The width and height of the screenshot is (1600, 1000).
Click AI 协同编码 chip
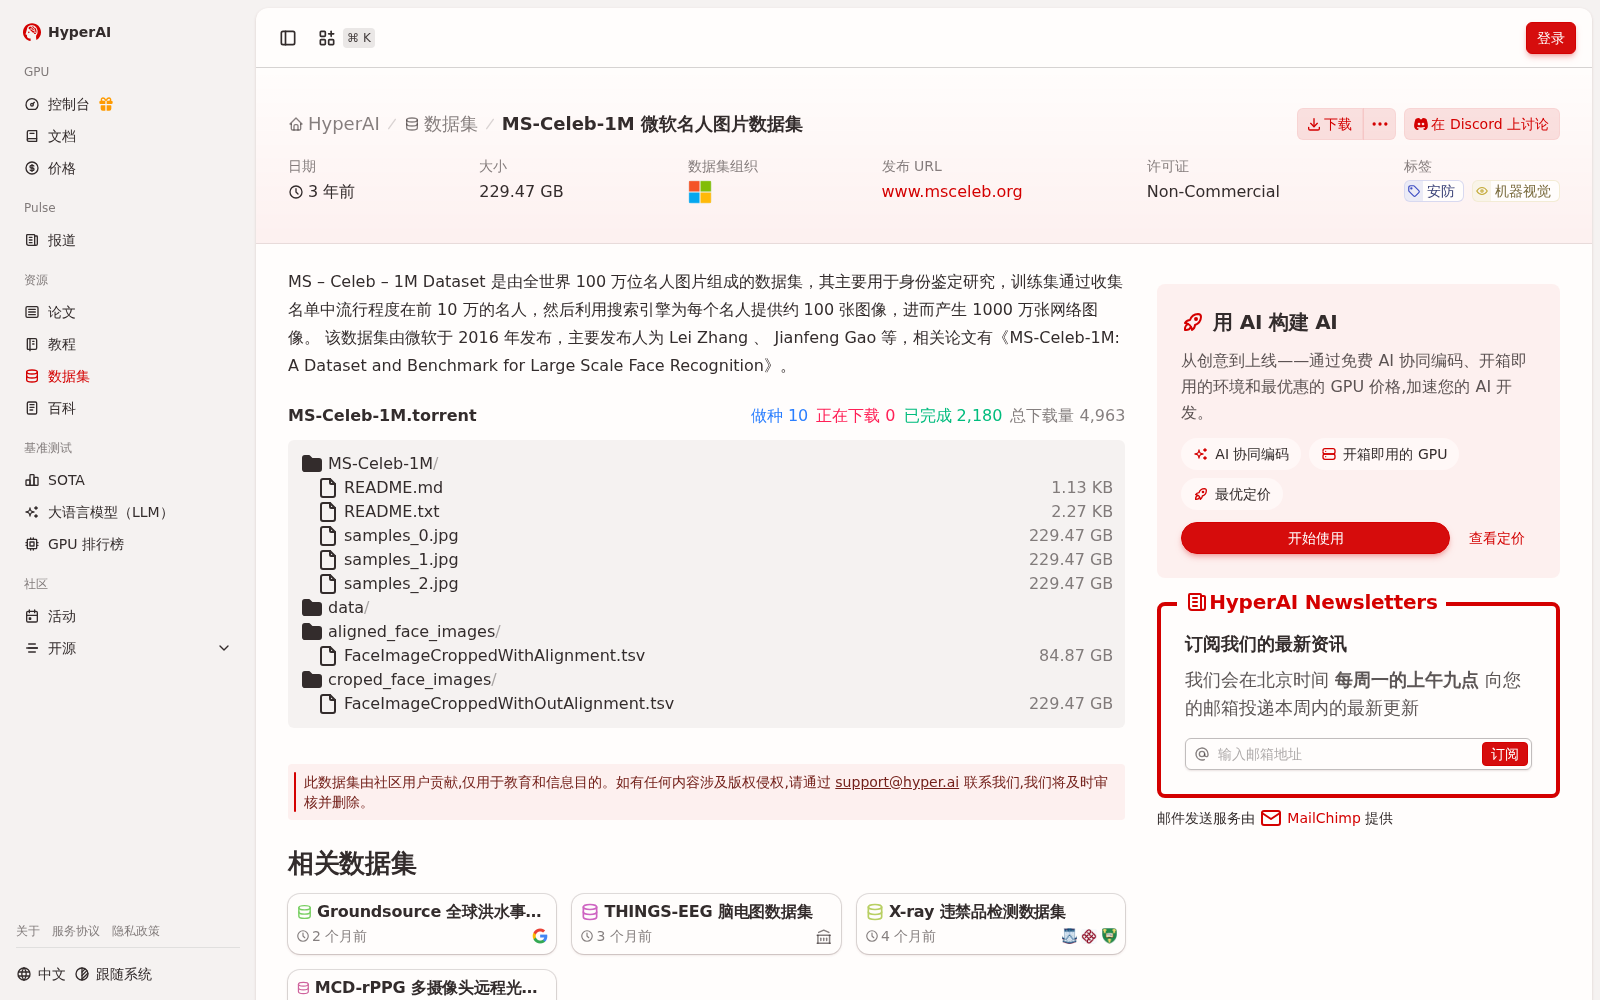tap(1241, 454)
